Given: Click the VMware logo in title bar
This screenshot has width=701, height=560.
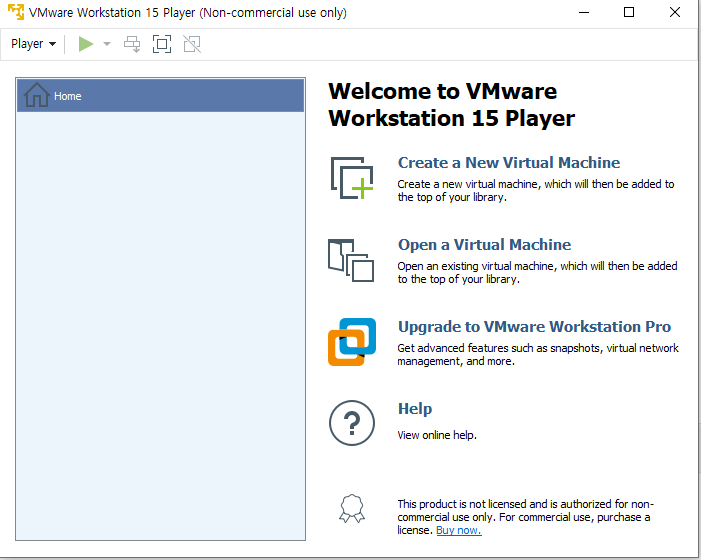Looking at the screenshot, I should click(x=15, y=13).
